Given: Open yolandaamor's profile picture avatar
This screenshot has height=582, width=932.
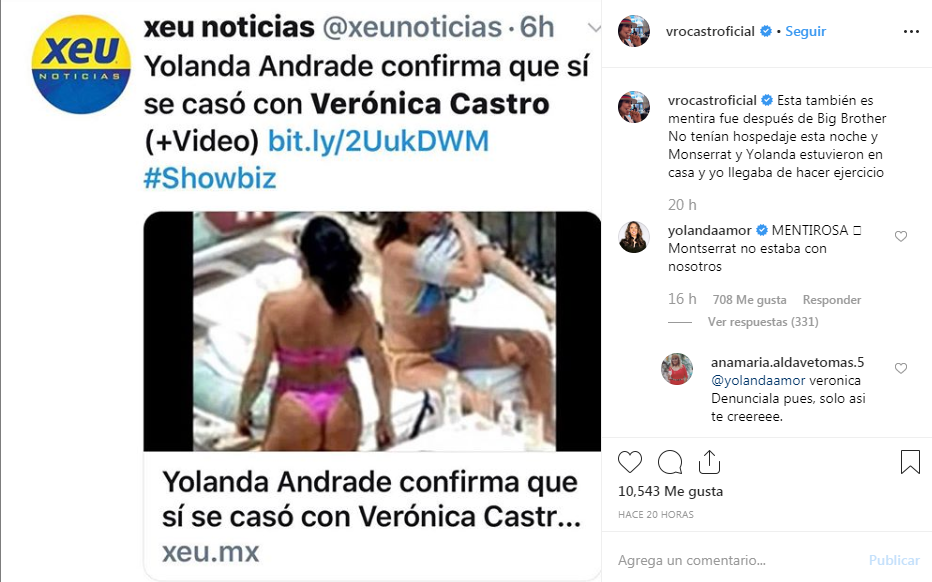Looking at the screenshot, I should pos(634,237).
